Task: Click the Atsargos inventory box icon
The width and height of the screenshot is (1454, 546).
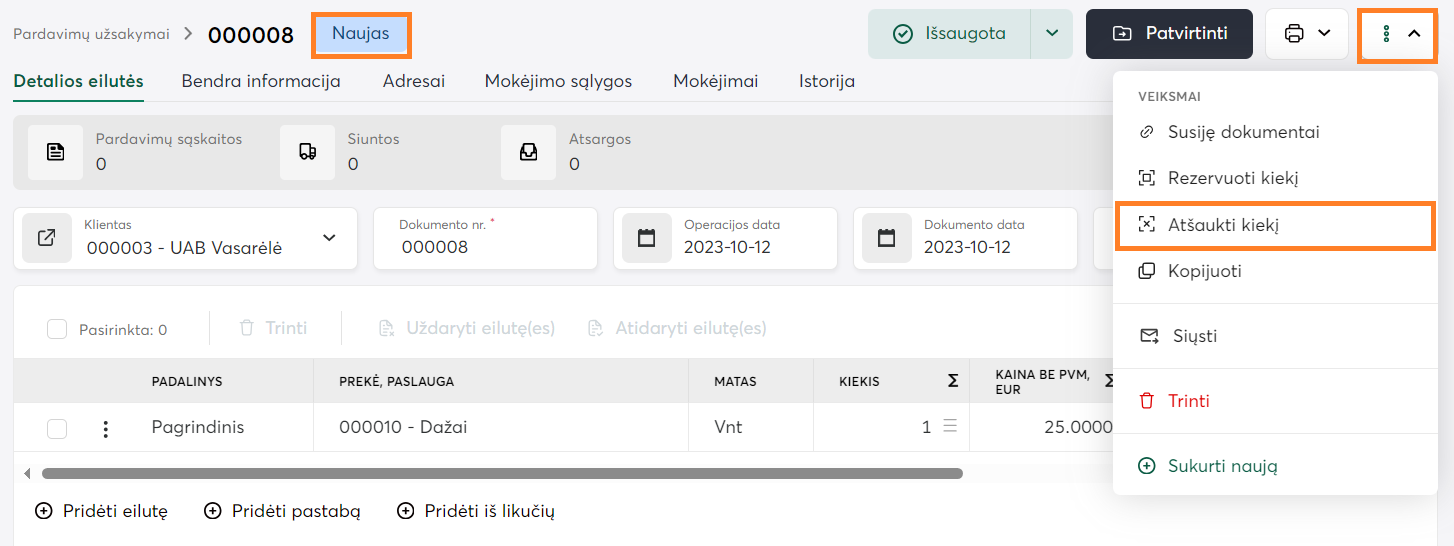Action: [x=529, y=152]
